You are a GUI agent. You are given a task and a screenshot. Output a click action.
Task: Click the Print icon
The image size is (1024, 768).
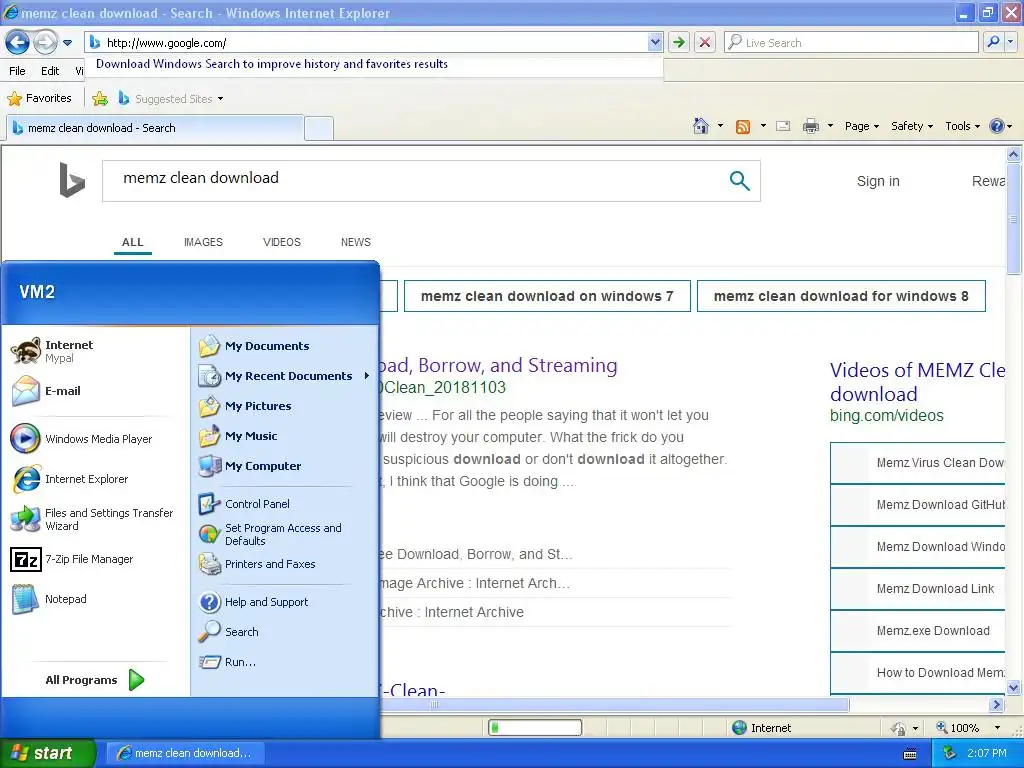810,126
